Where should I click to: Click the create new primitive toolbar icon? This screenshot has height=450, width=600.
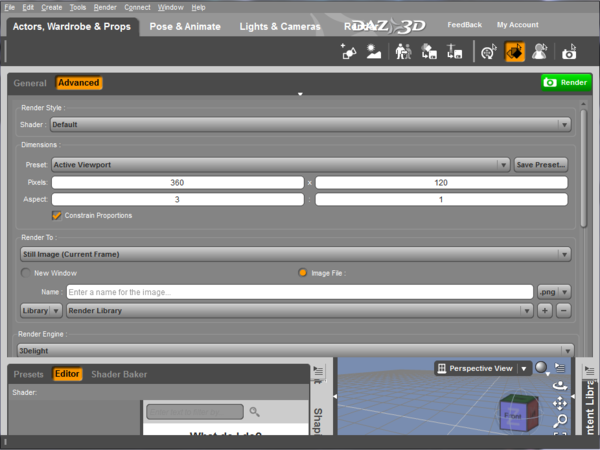[x=348, y=52]
